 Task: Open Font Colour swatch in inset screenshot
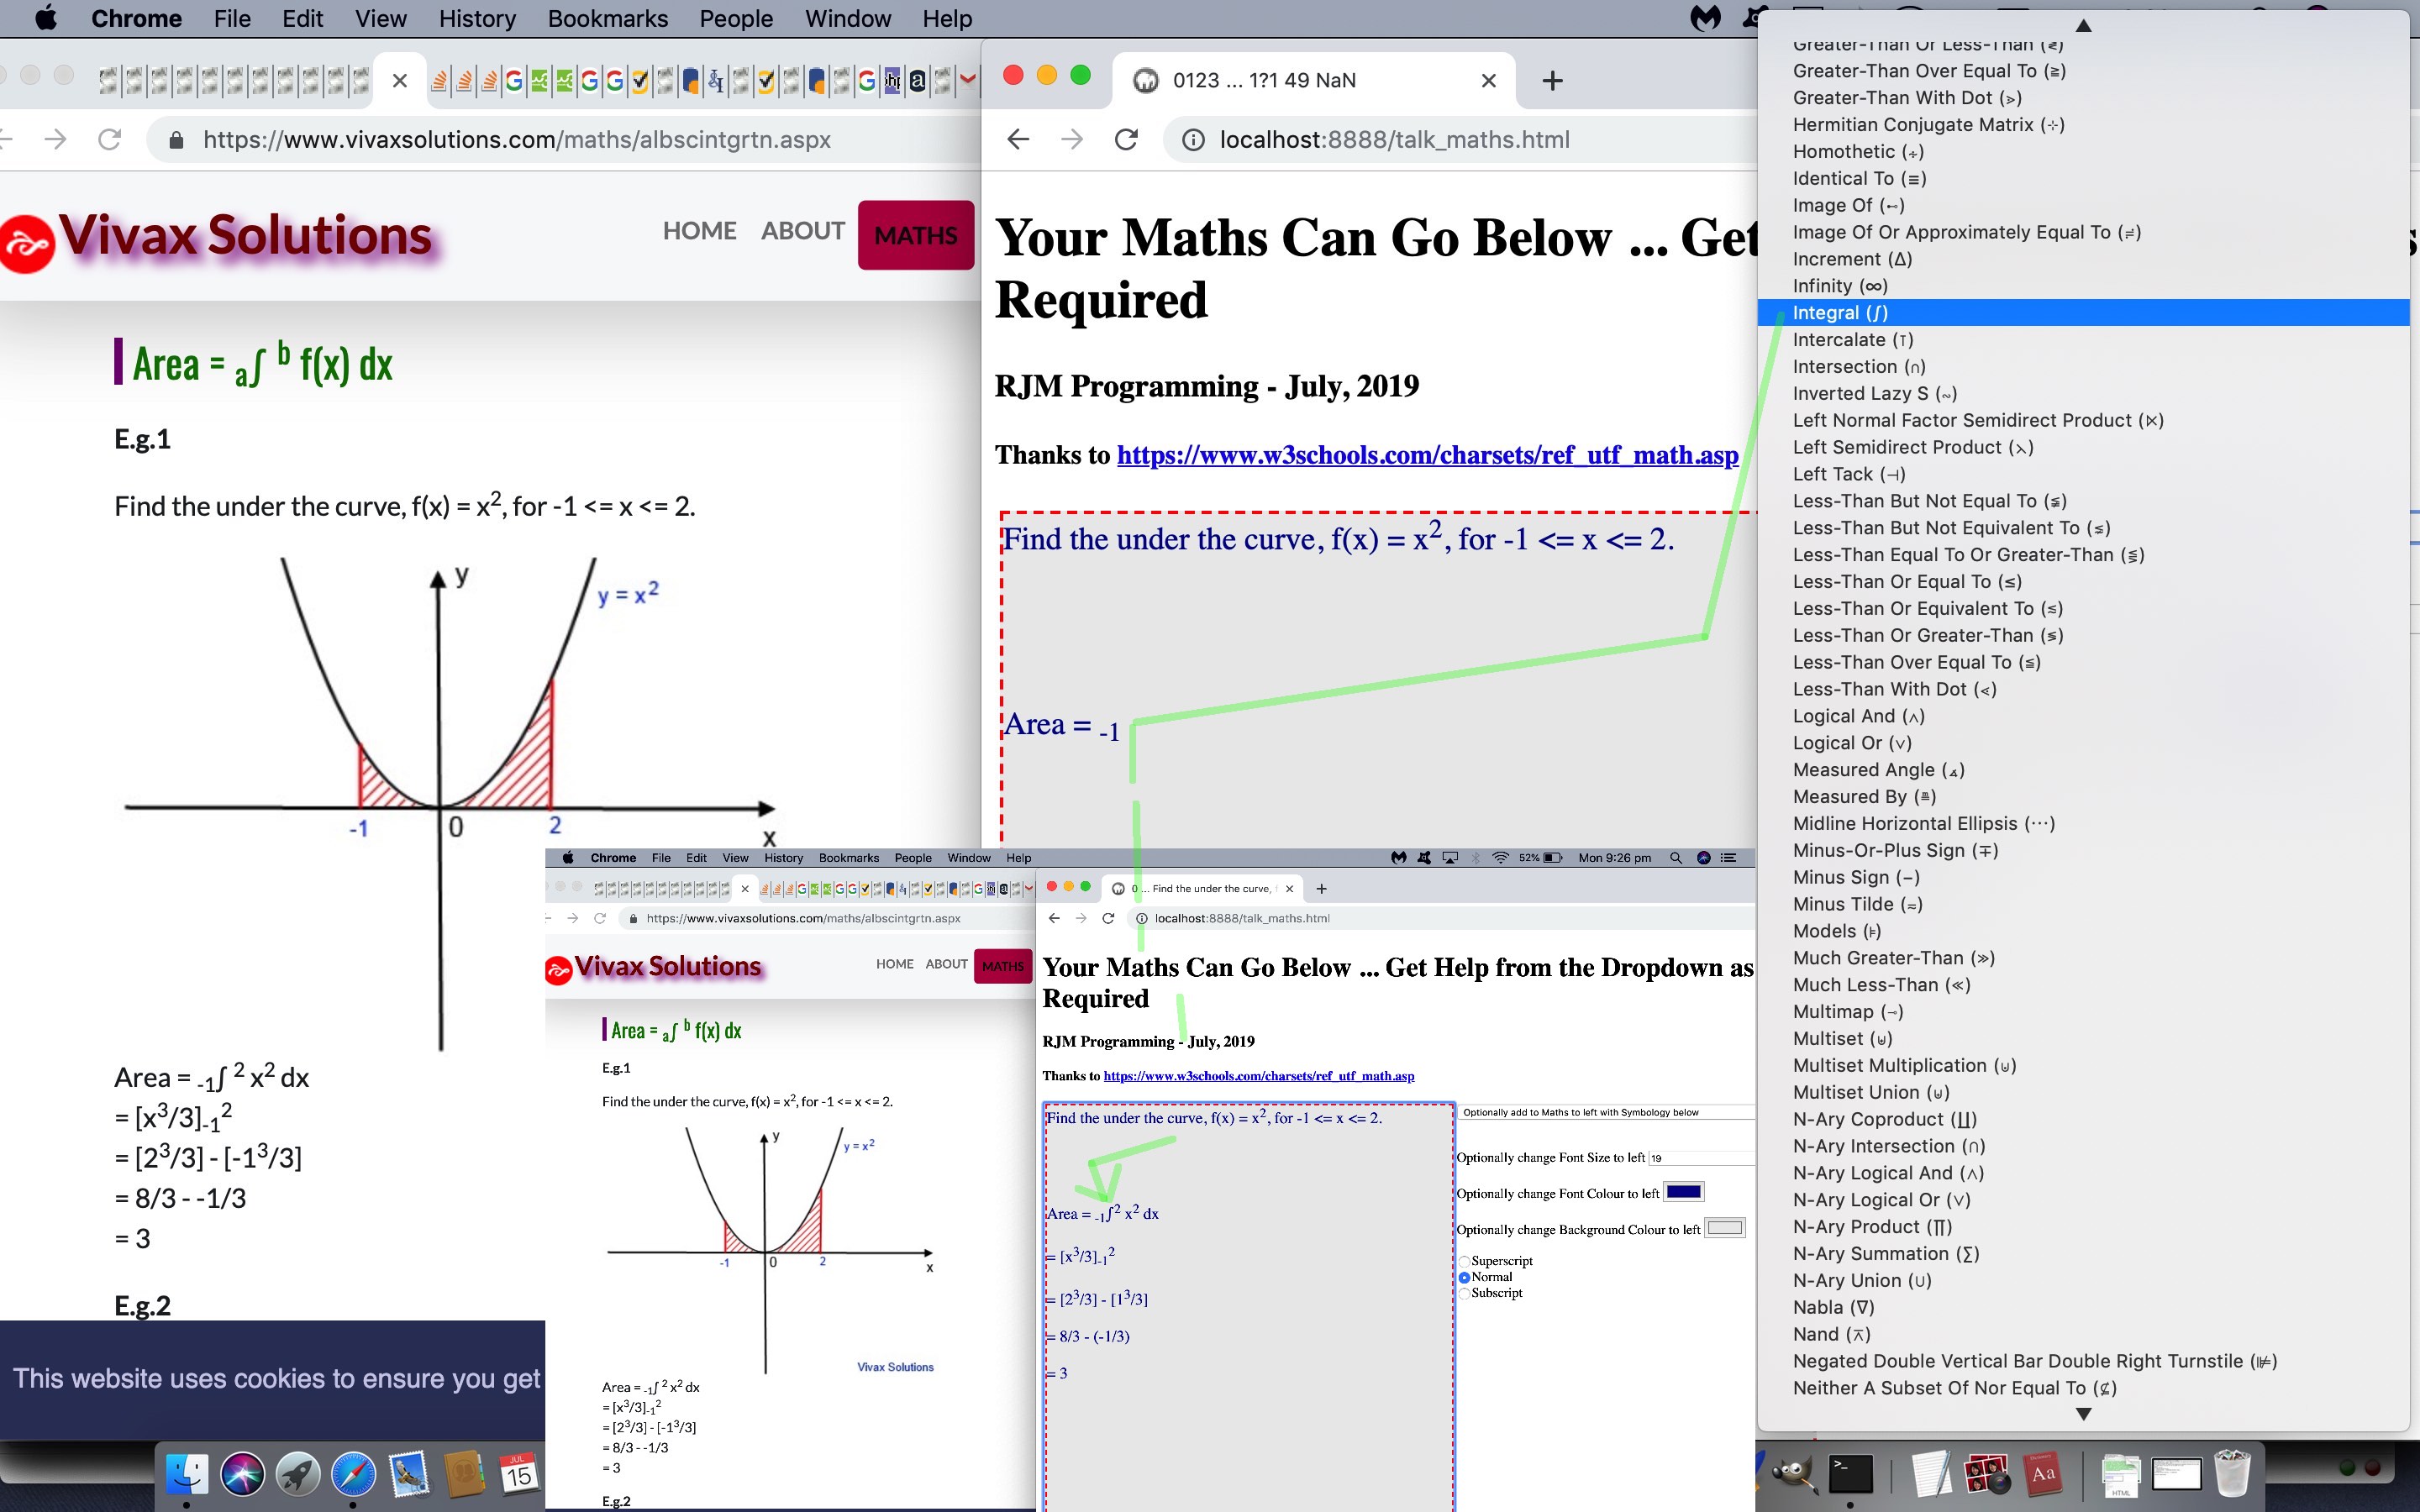point(1683,1192)
